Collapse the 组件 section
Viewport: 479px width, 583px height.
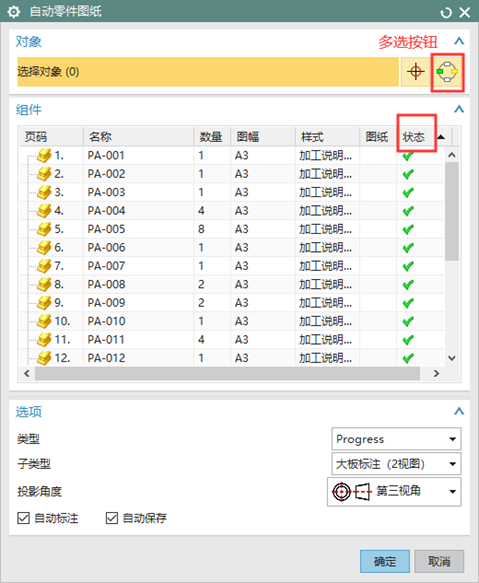point(459,109)
